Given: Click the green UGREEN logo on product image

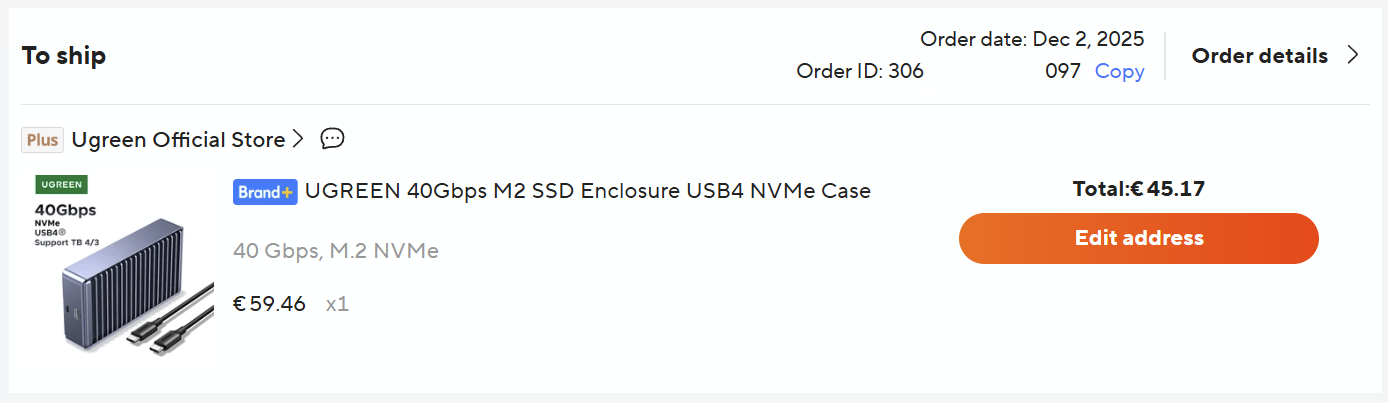Looking at the screenshot, I should pyautogui.click(x=62, y=185).
